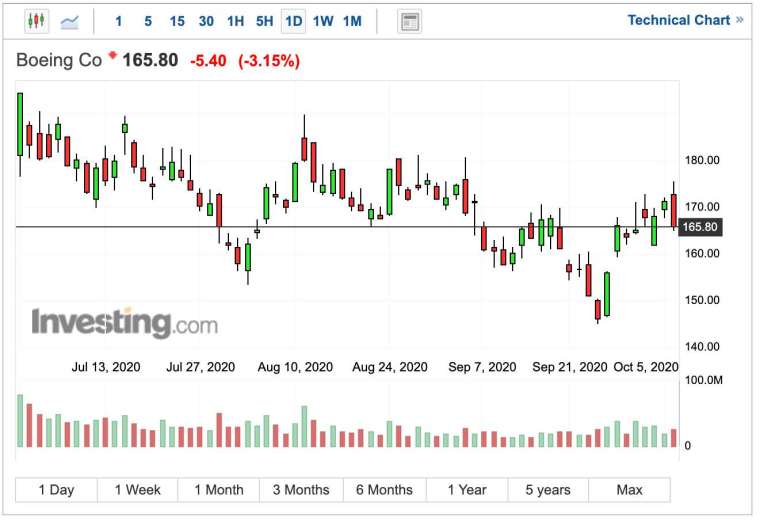Image resolution: width=760 pixels, height=521 pixels.
Task: Select the 1D interval
Action: pos(294,21)
